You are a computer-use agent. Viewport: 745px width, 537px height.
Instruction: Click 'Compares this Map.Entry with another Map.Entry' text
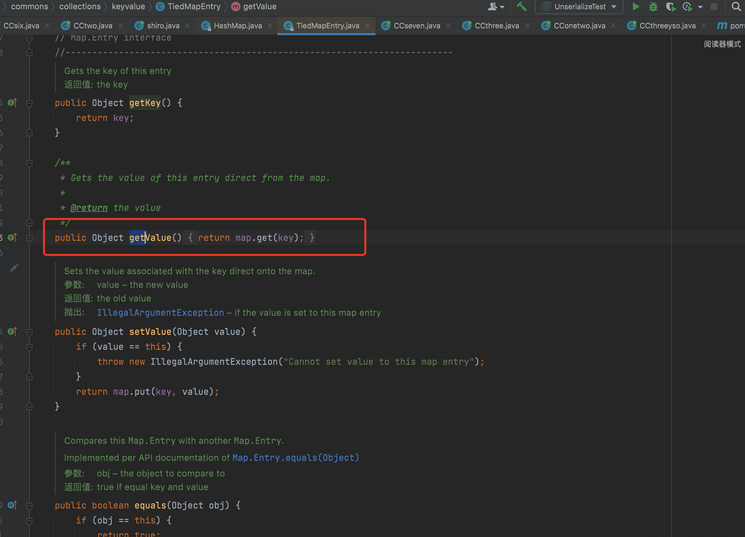point(173,441)
